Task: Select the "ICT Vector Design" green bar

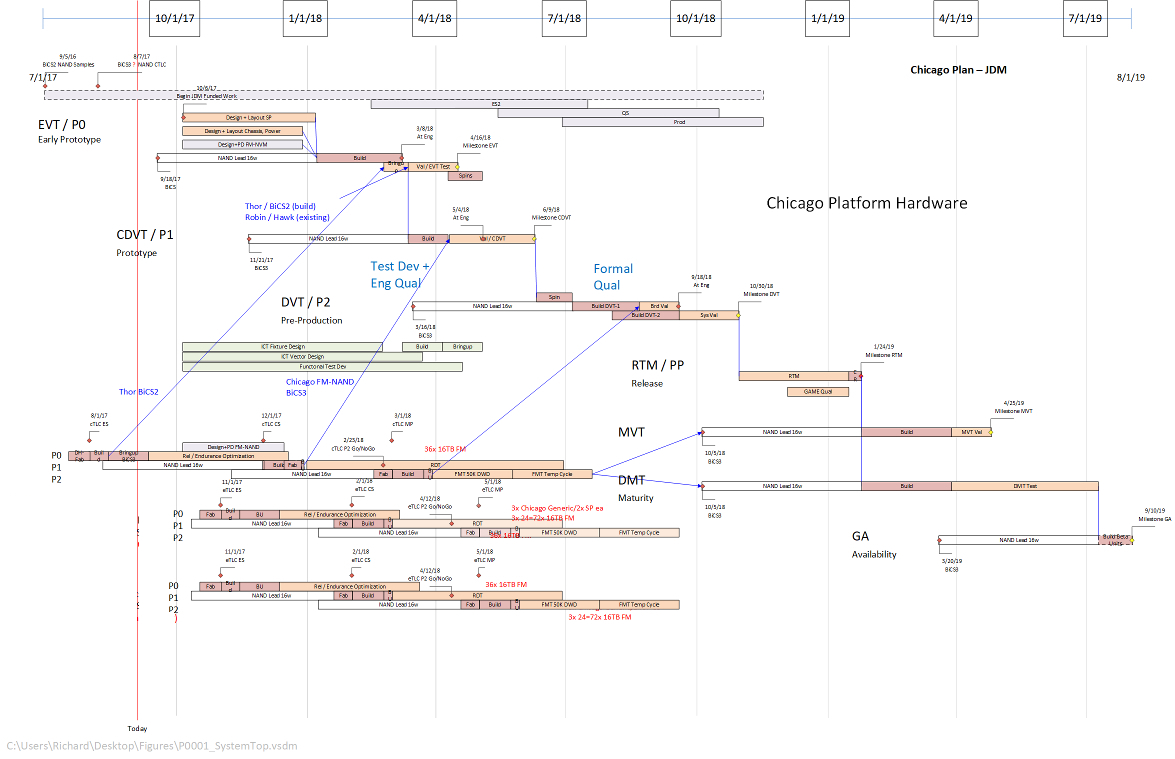Action: [302, 357]
